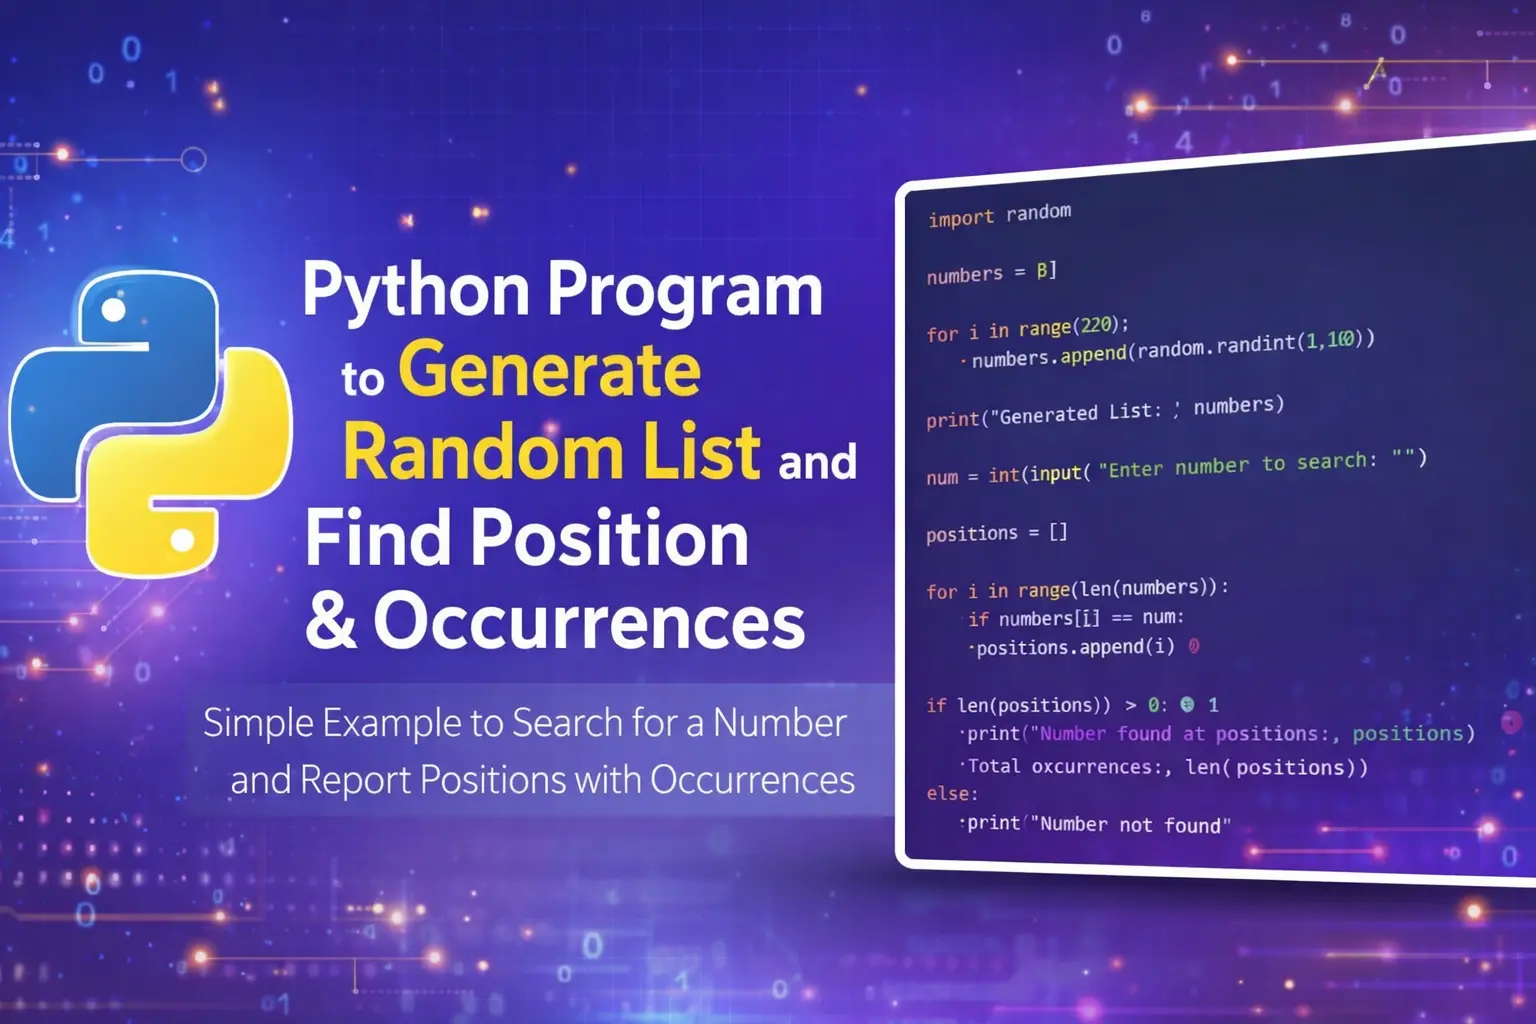The image size is (1536, 1024).
Task: Click the glowing orange node on the circuit line
Action: point(62,153)
